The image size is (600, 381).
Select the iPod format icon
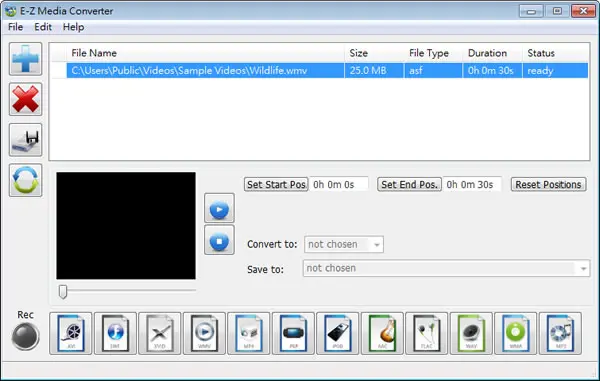338,333
